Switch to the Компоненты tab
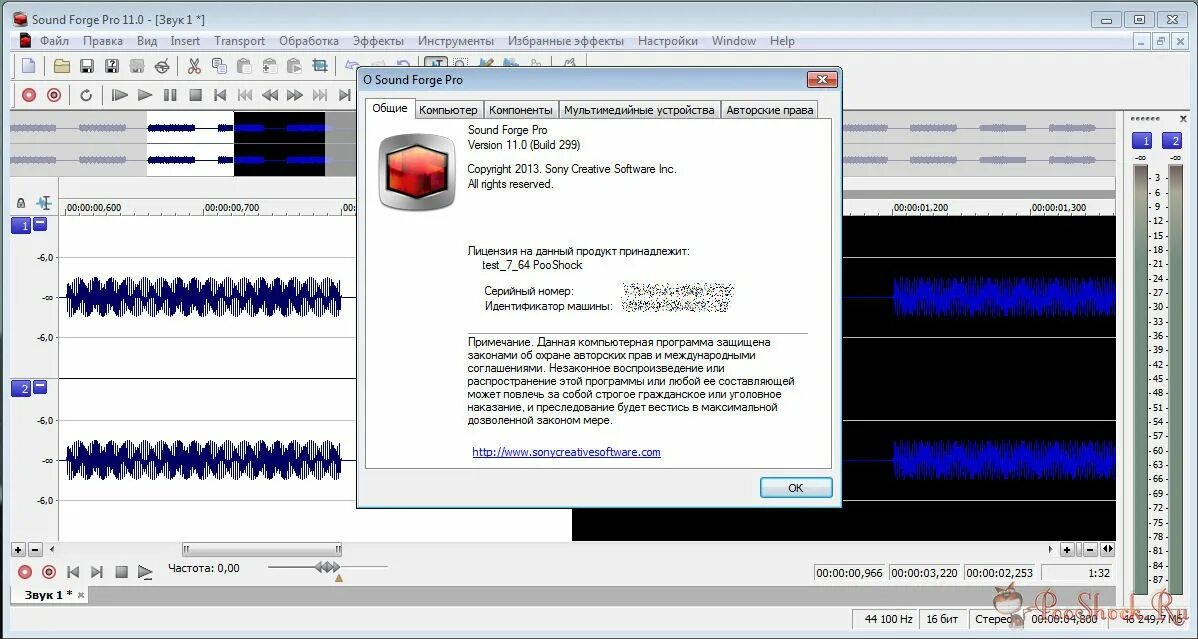The height and width of the screenshot is (639, 1198). tap(520, 110)
